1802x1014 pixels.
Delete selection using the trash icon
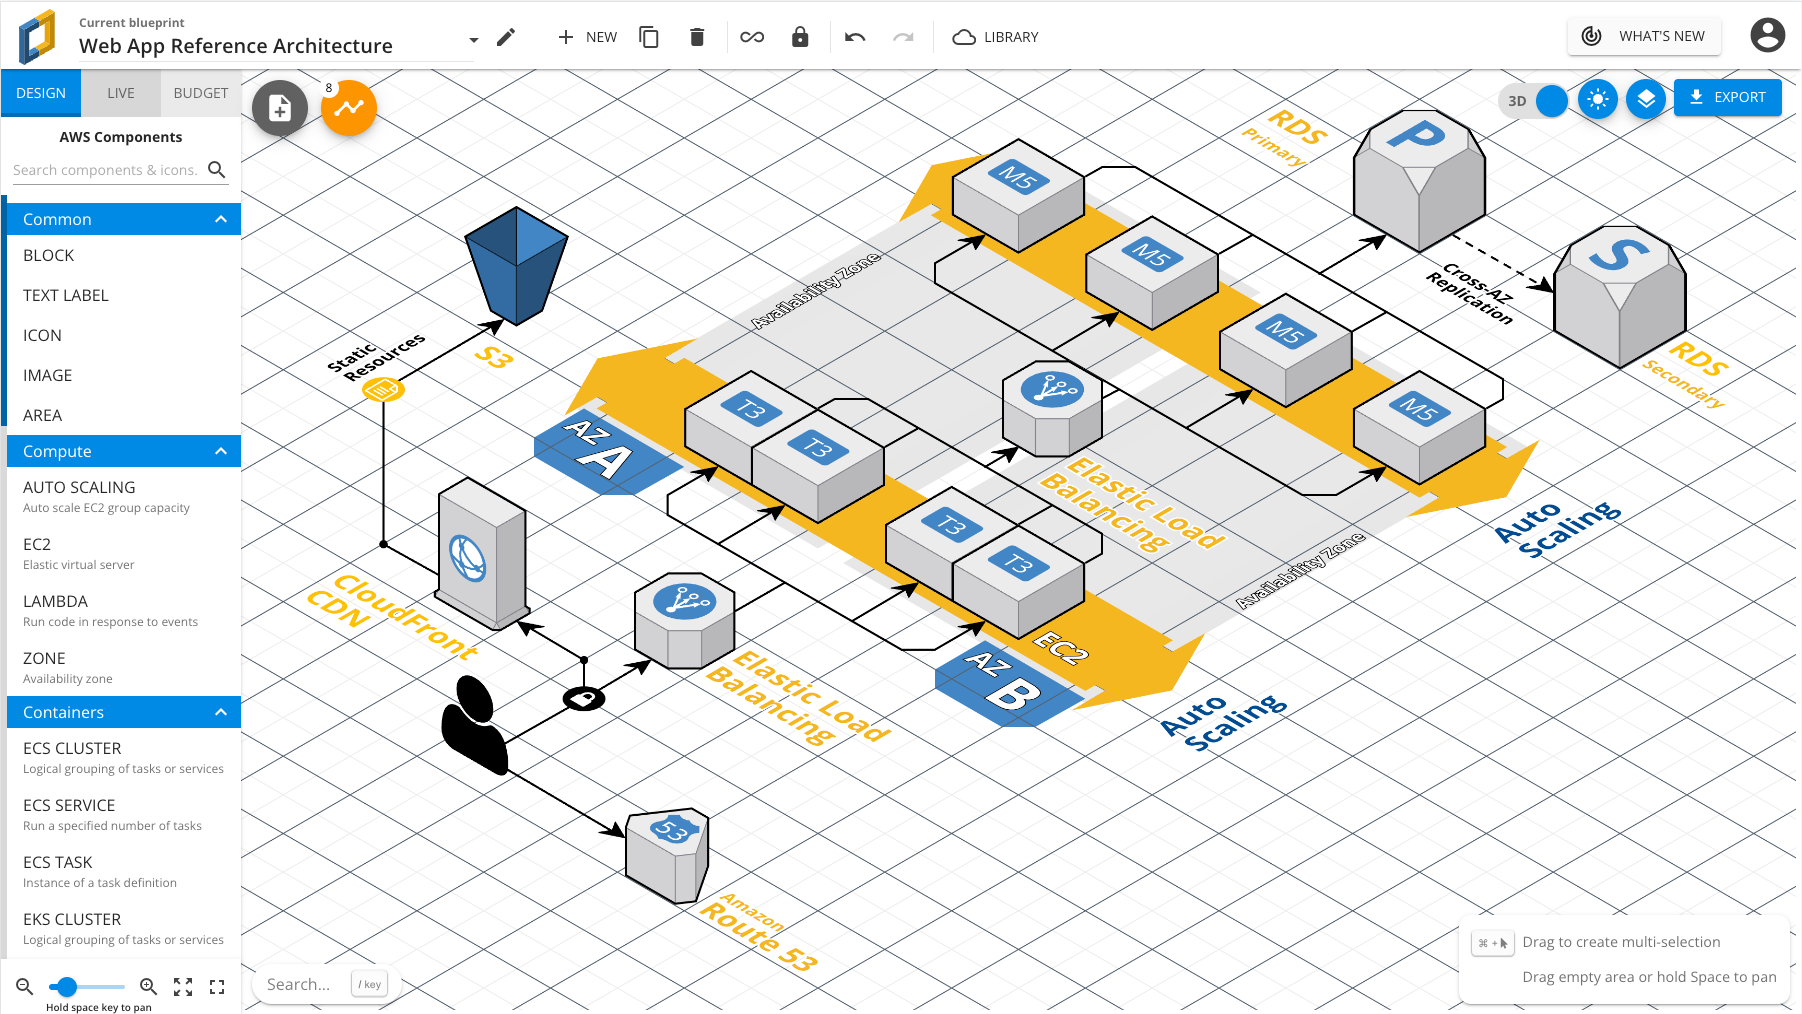pyautogui.click(x=698, y=36)
